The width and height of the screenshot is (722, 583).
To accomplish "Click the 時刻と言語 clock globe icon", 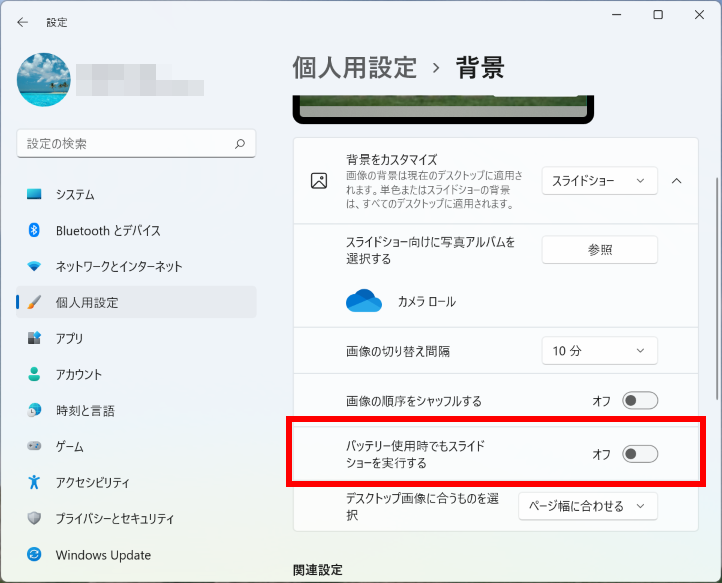I will coord(34,410).
